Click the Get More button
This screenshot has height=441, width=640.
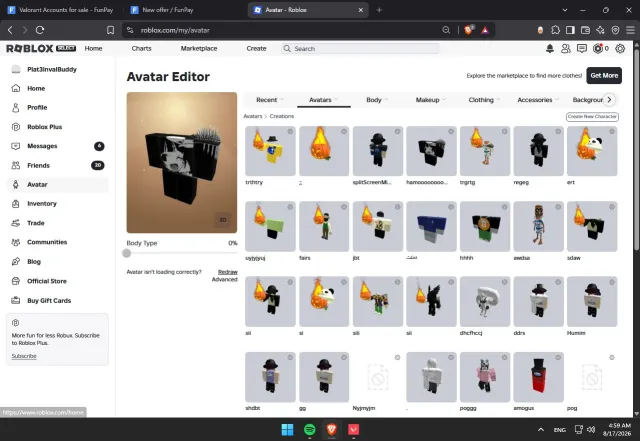coord(604,76)
